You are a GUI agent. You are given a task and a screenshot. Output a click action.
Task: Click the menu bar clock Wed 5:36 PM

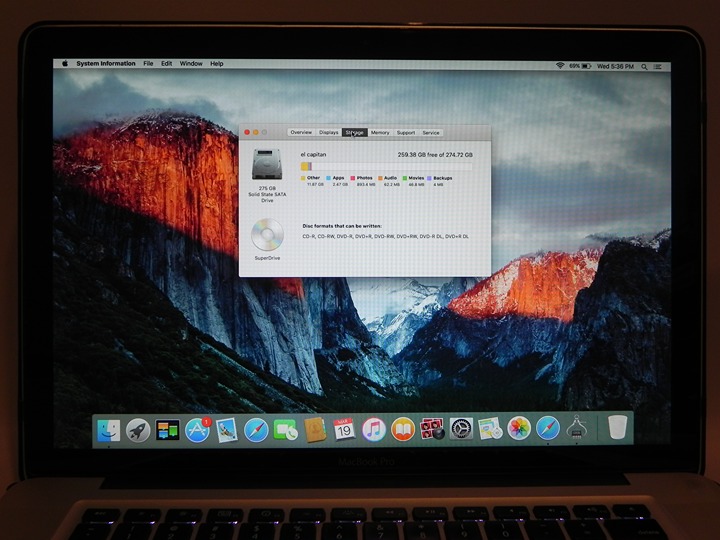click(x=615, y=67)
